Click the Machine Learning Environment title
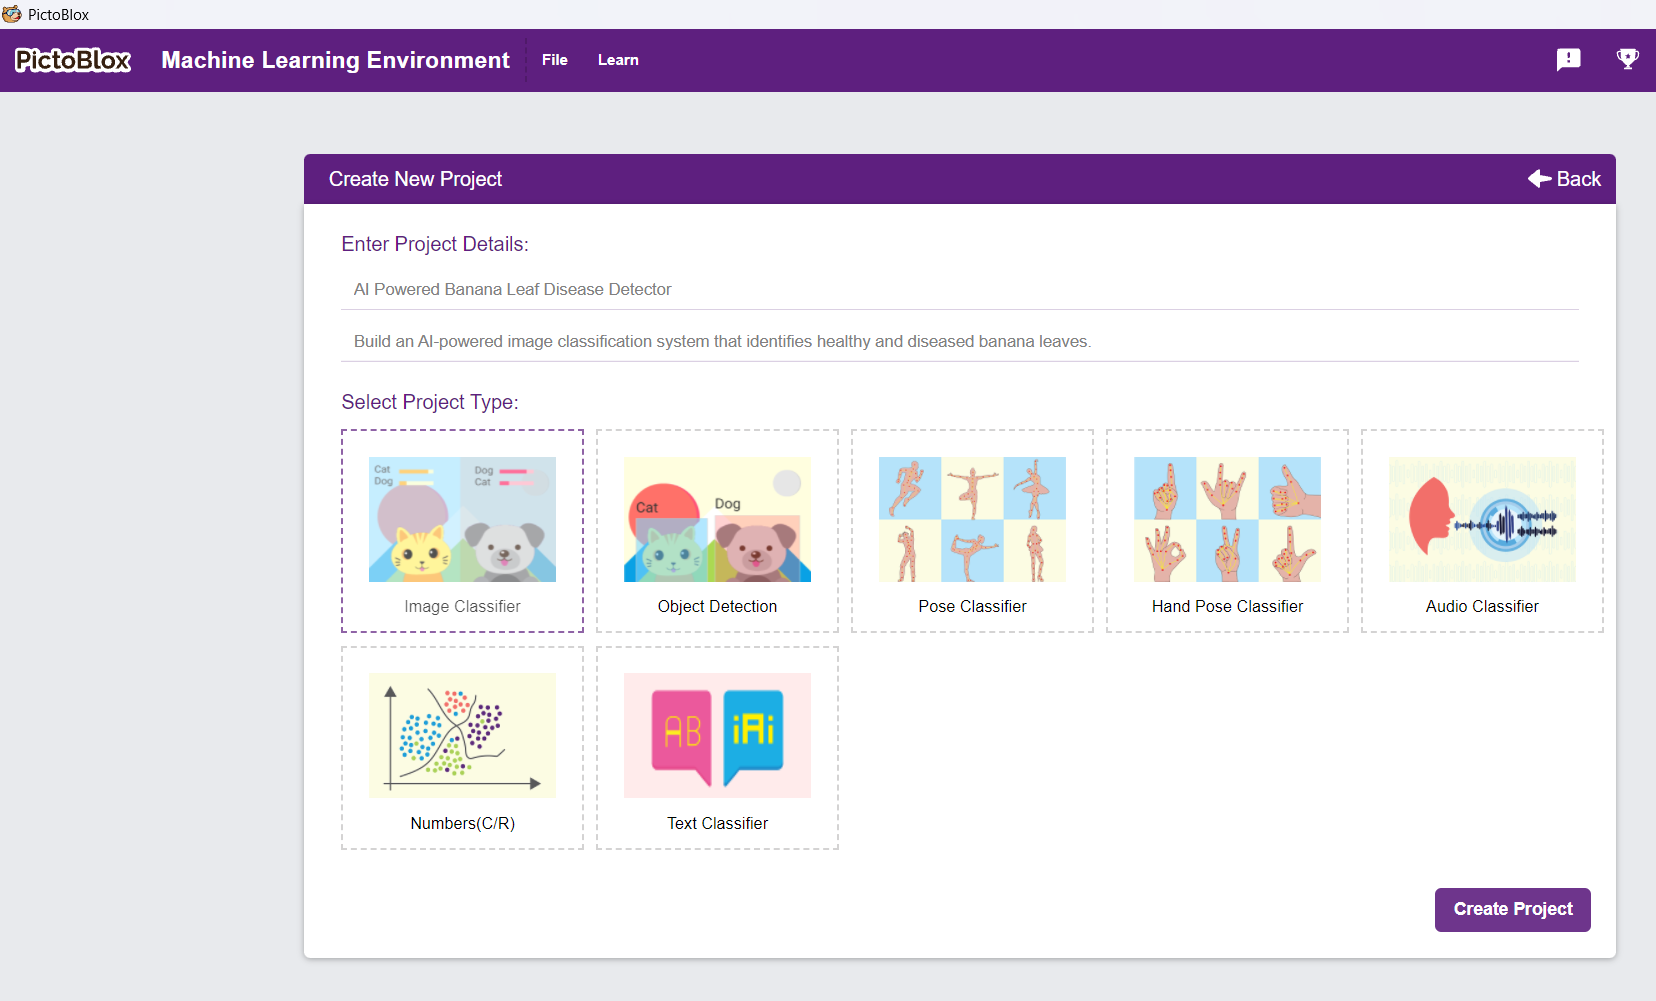The height and width of the screenshot is (1001, 1656). [x=335, y=60]
